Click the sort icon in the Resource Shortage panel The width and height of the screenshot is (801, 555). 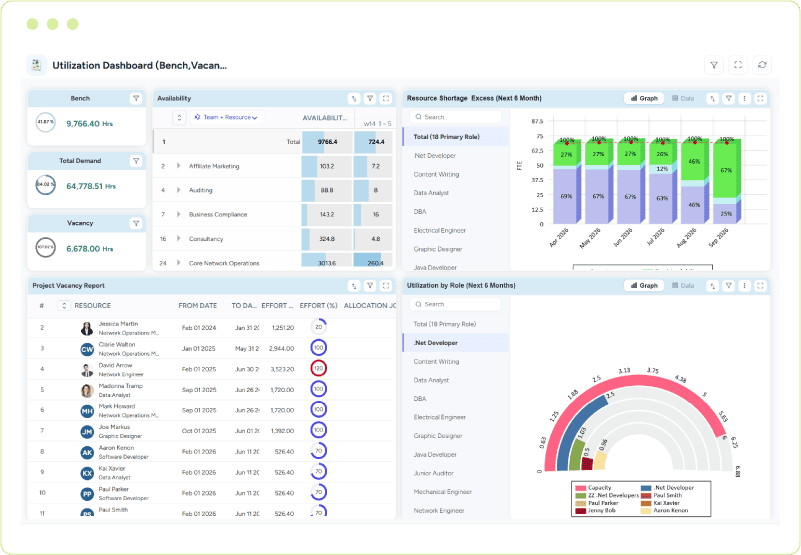click(x=713, y=98)
